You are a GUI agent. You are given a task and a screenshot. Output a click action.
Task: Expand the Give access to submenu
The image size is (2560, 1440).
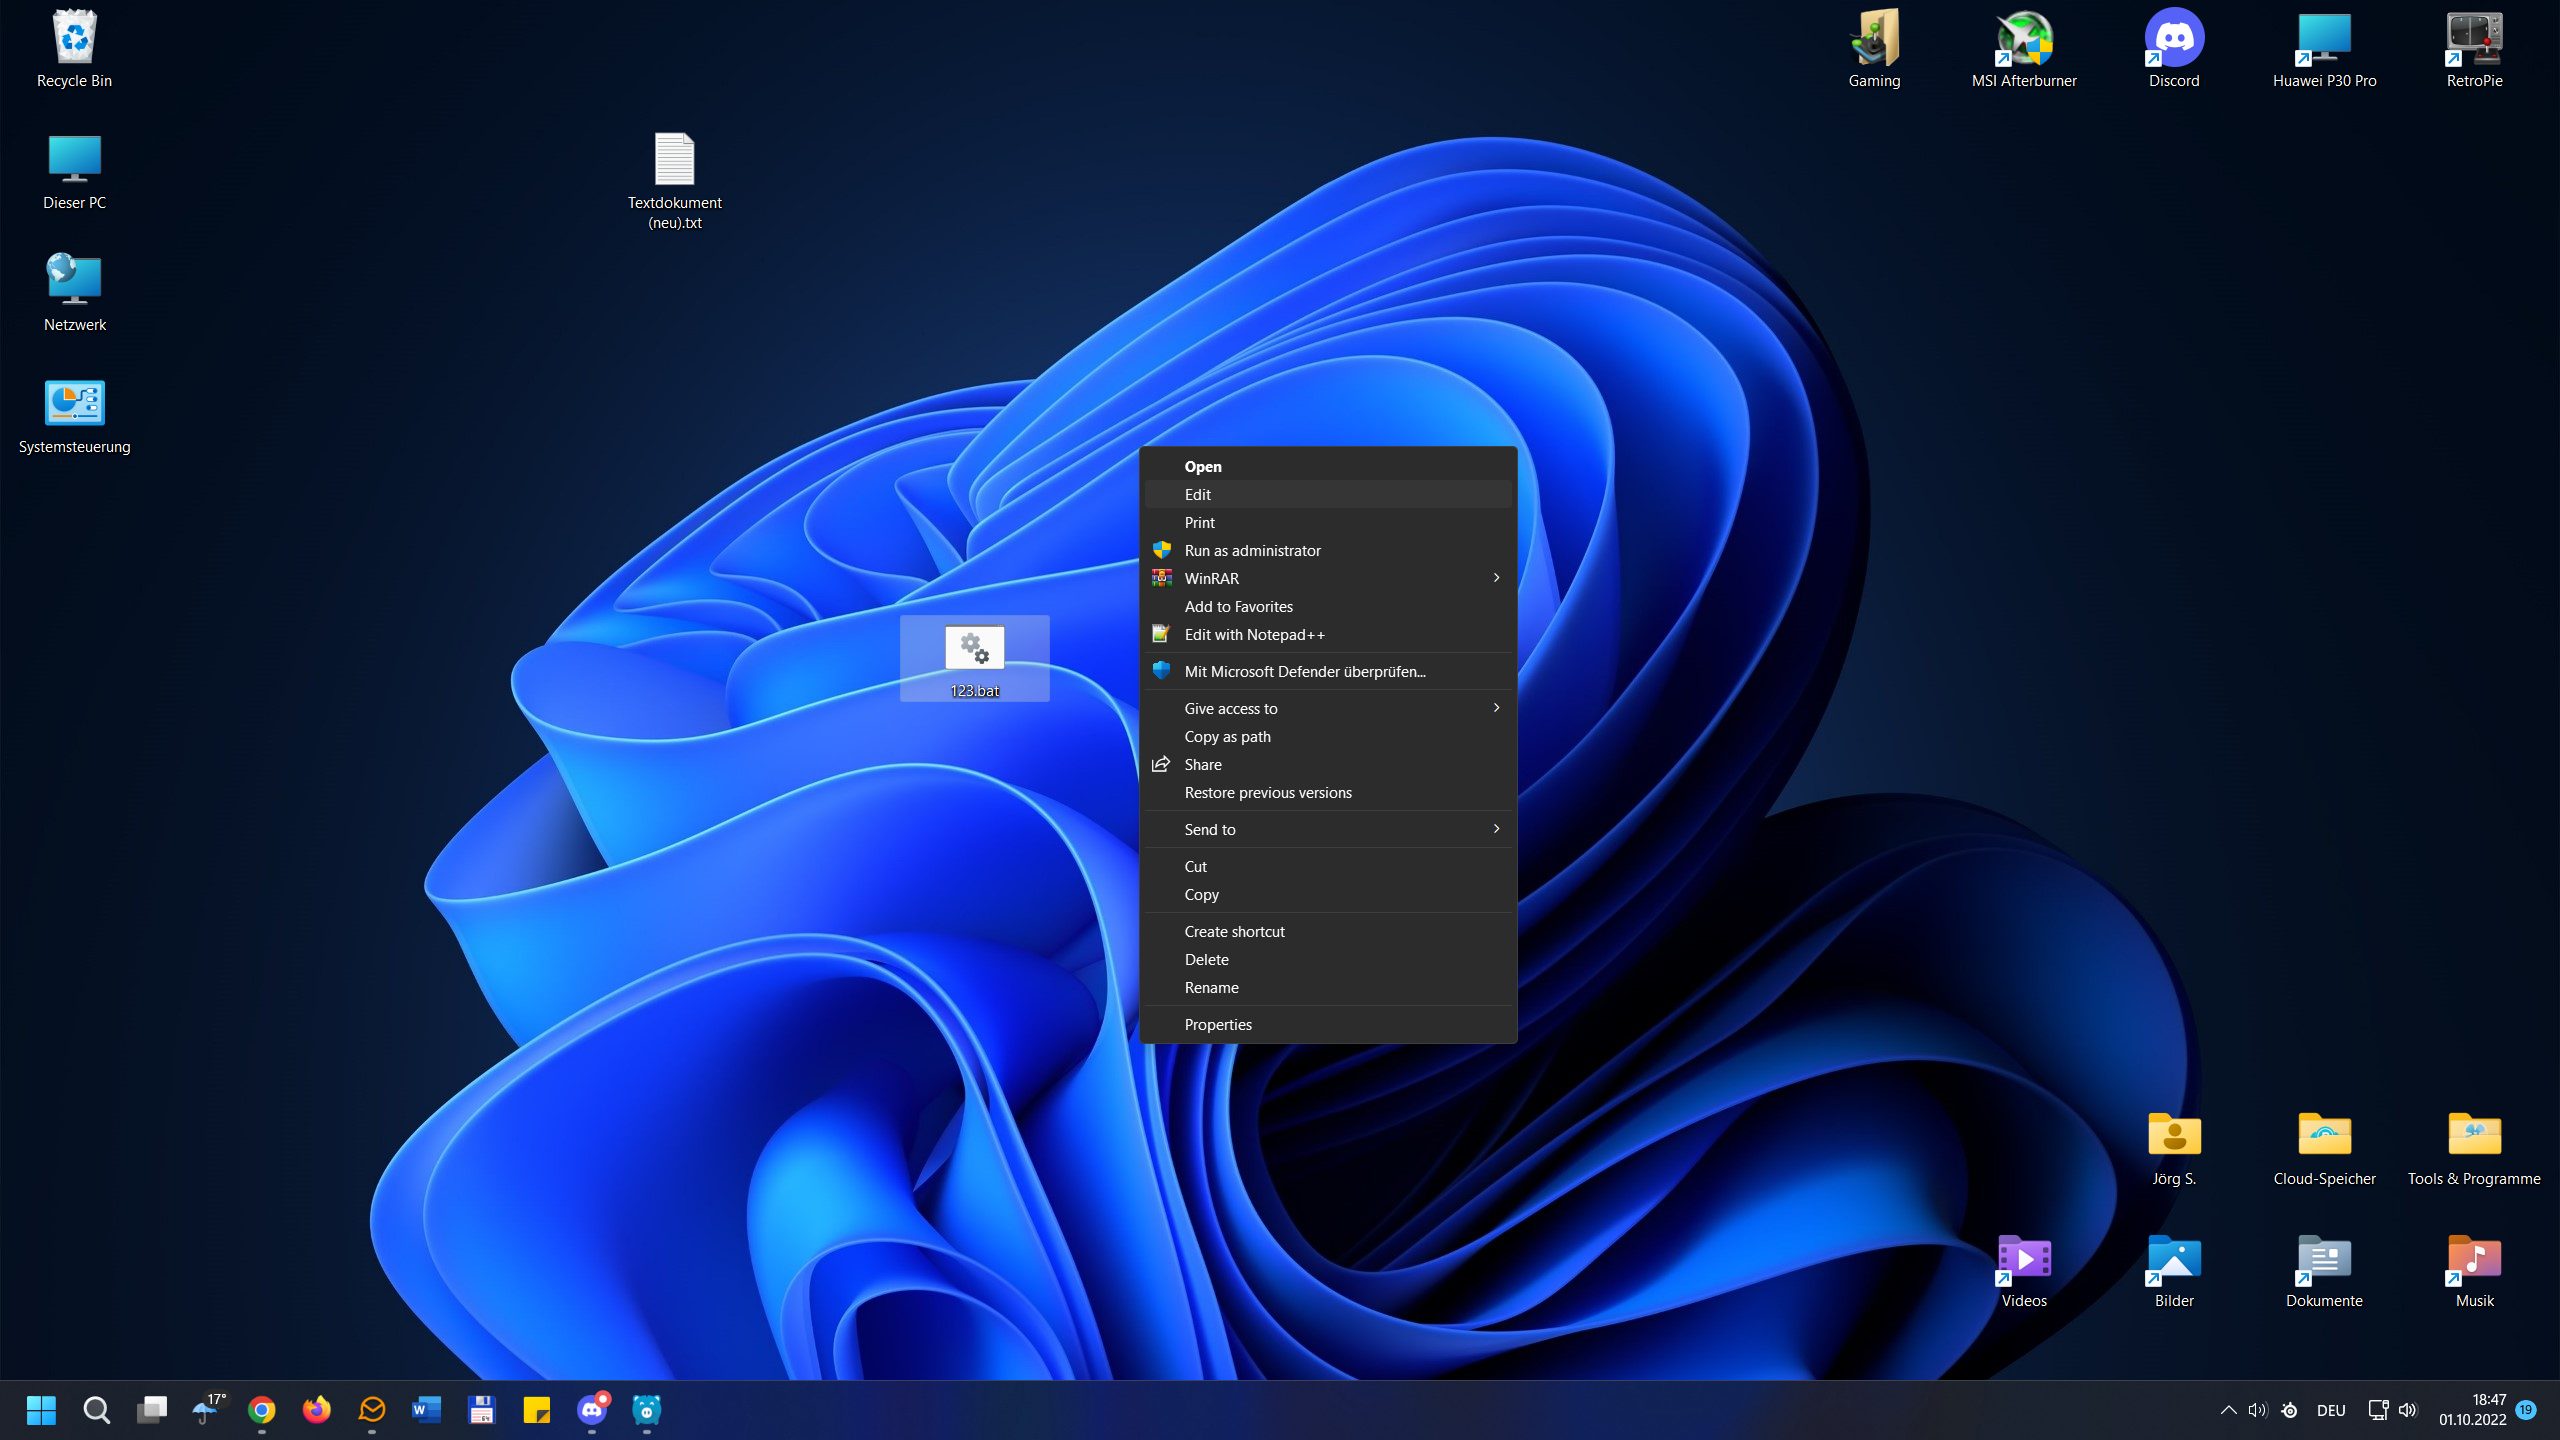(x=1496, y=708)
